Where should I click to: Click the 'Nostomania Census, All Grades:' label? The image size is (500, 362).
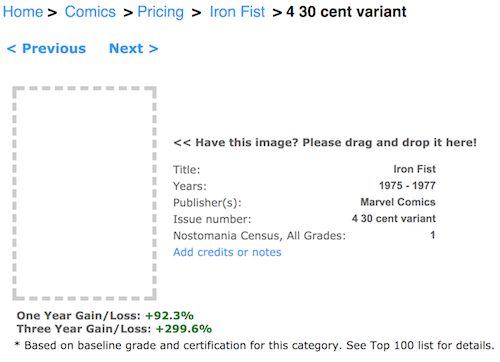pos(259,236)
